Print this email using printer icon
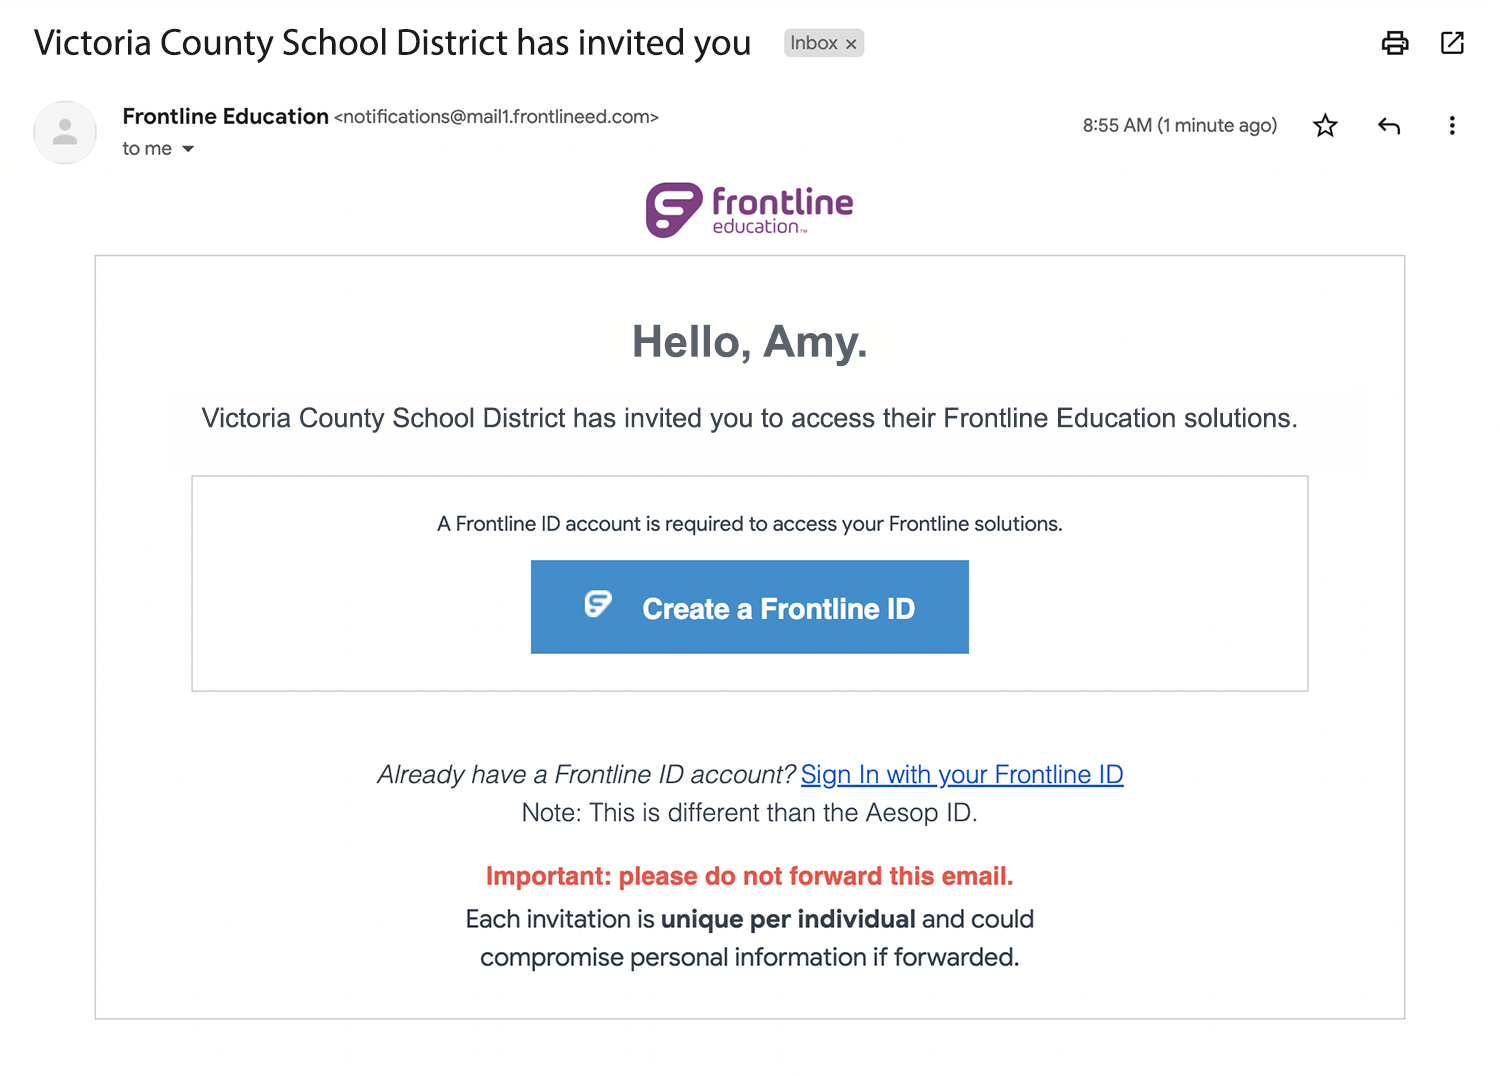1500x1076 pixels. tap(1395, 43)
